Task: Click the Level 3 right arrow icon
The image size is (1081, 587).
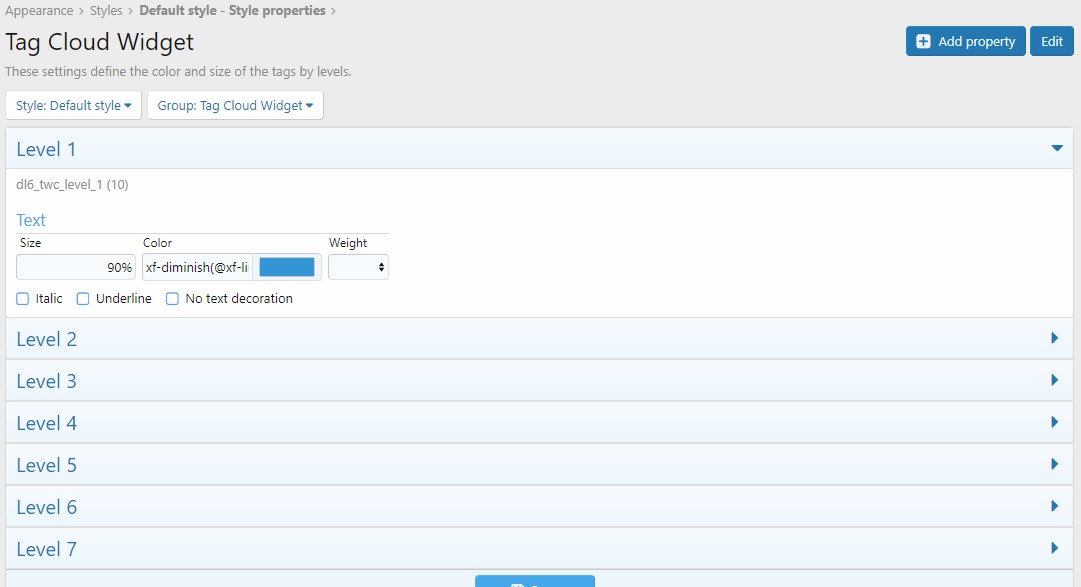Action: point(1055,380)
